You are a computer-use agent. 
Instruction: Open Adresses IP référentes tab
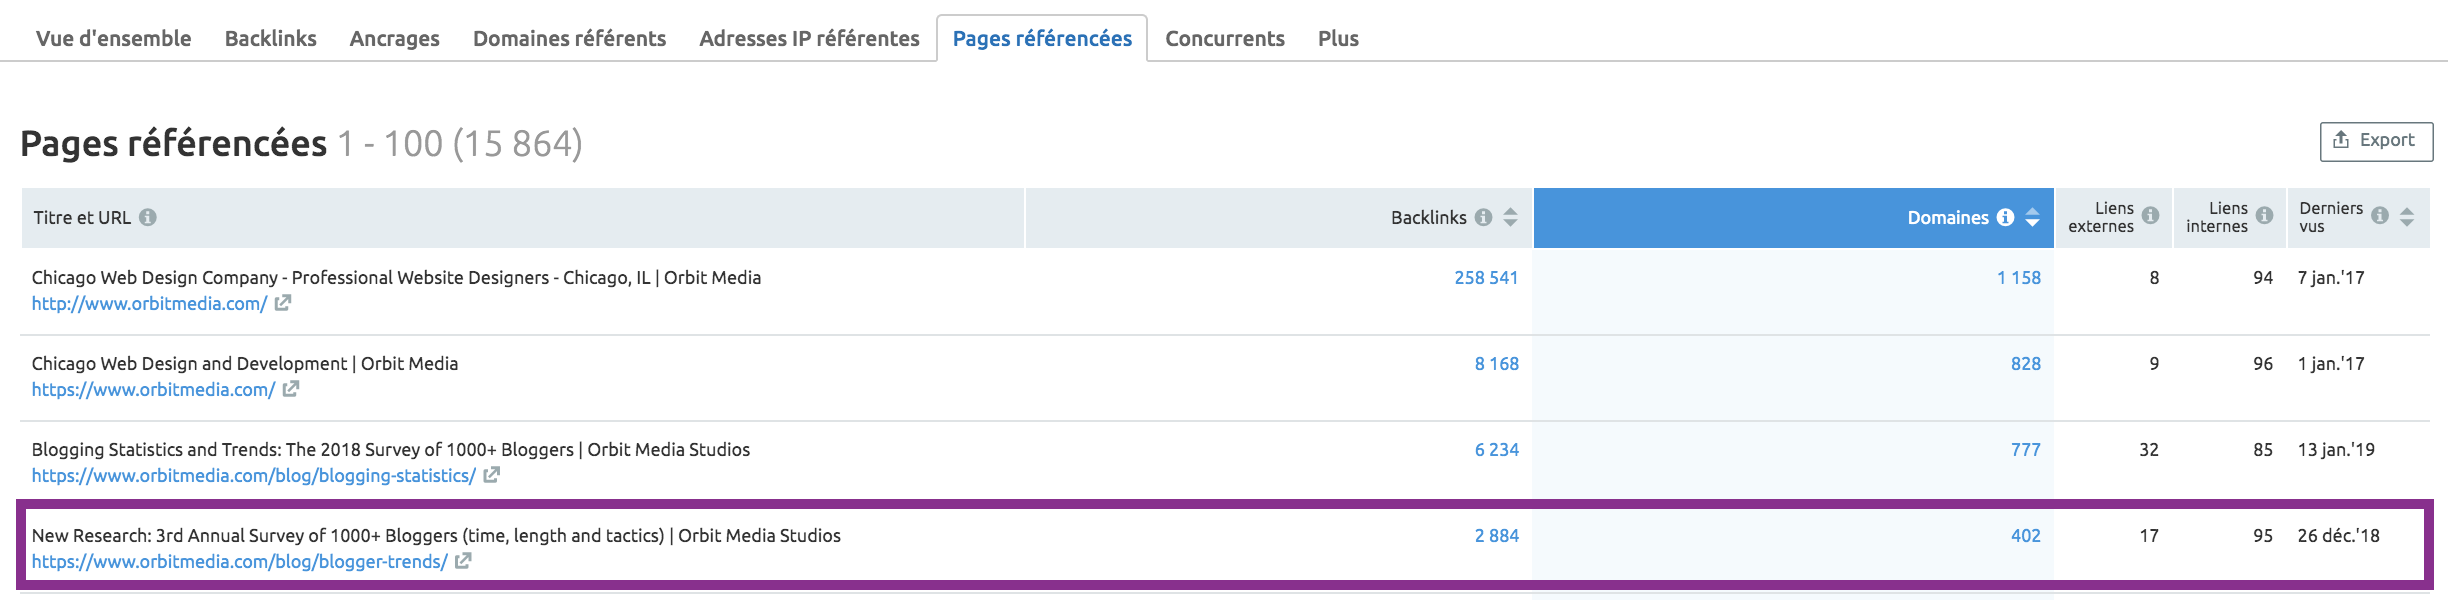(x=809, y=38)
